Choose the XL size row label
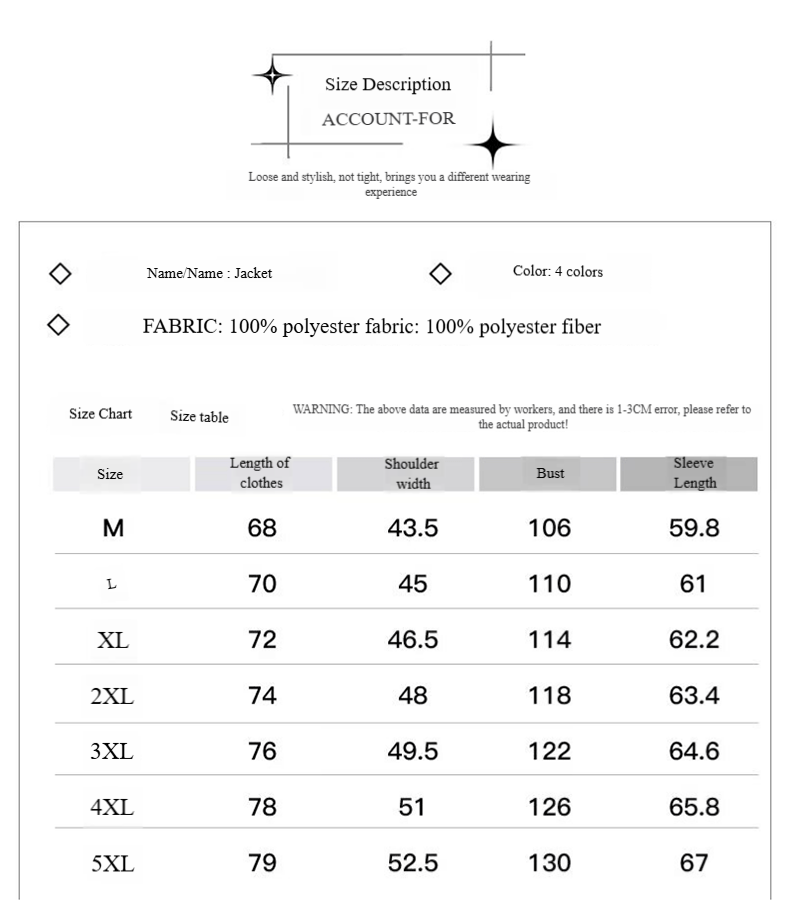The width and height of the screenshot is (790, 924). 113,640
